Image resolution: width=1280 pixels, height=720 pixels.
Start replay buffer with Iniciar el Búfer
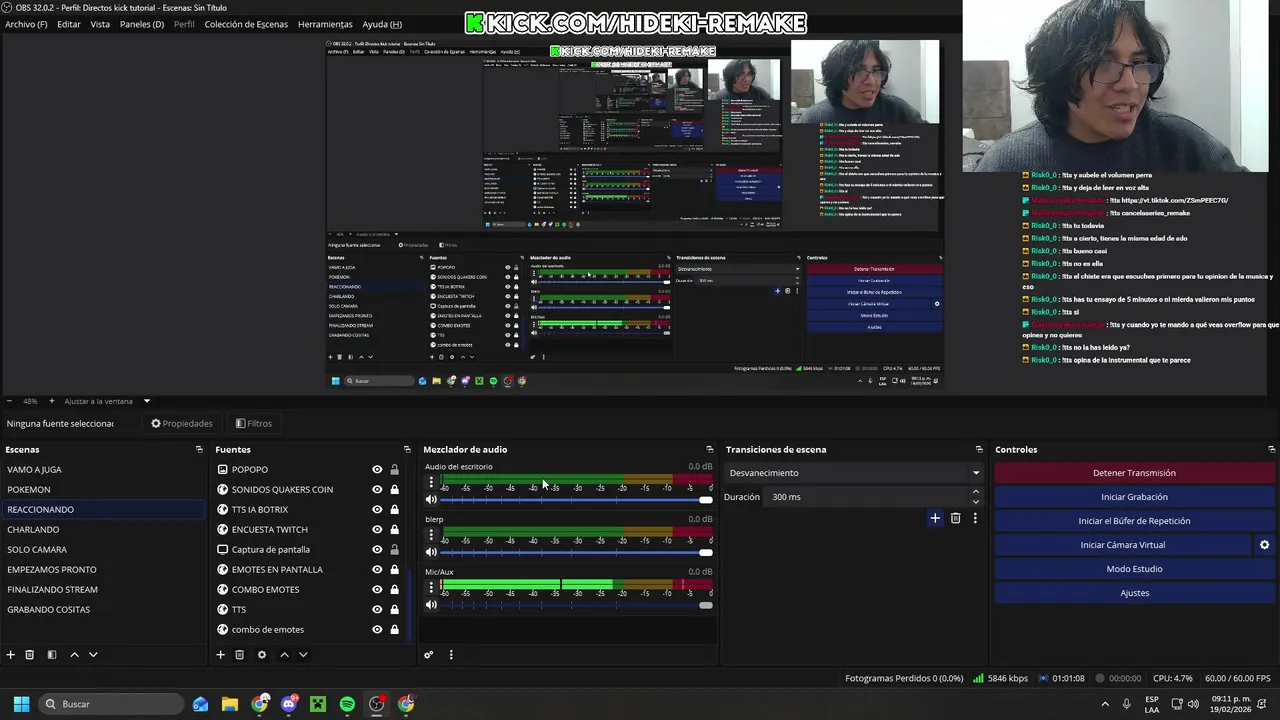click(x=1134, y=521)
